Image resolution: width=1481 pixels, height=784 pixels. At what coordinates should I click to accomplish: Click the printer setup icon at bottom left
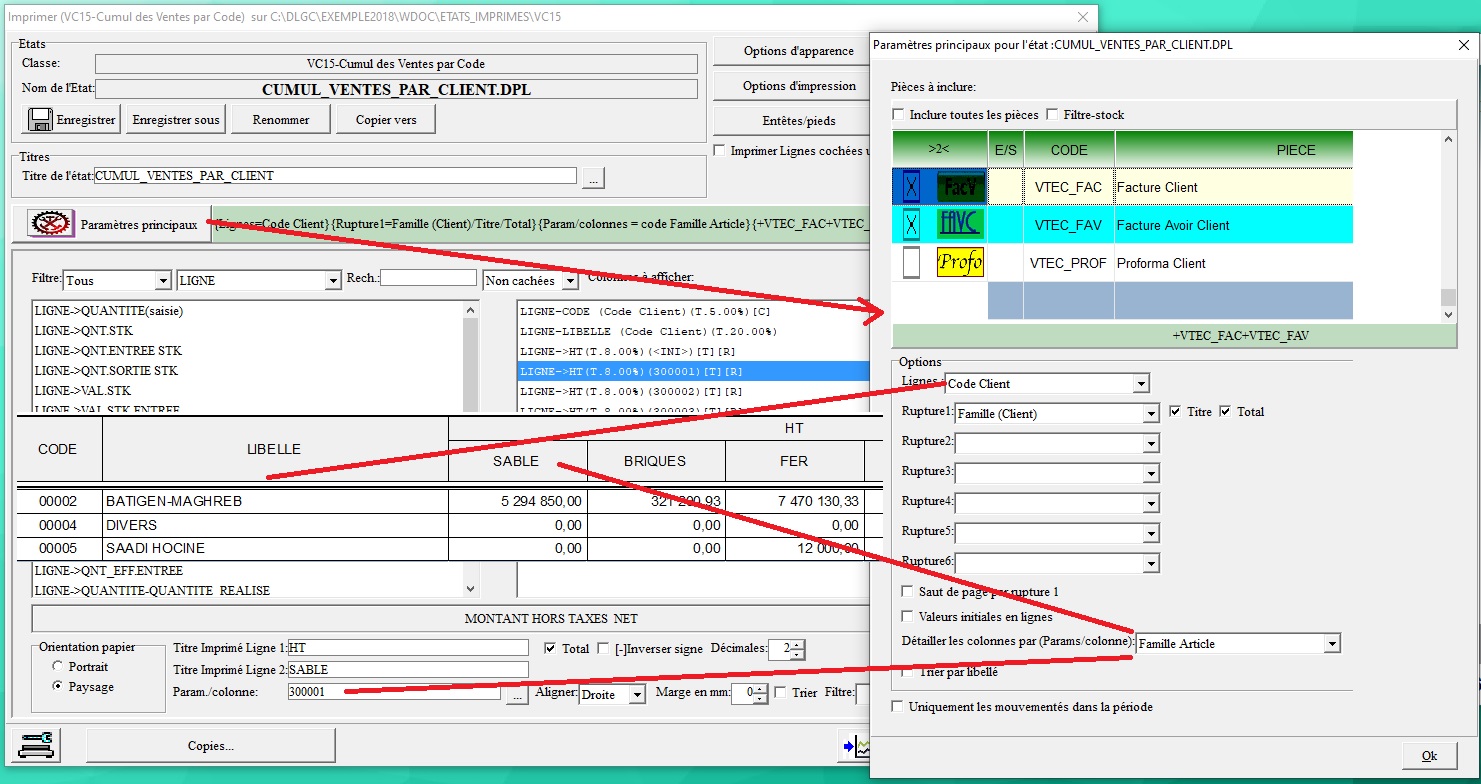35,745
